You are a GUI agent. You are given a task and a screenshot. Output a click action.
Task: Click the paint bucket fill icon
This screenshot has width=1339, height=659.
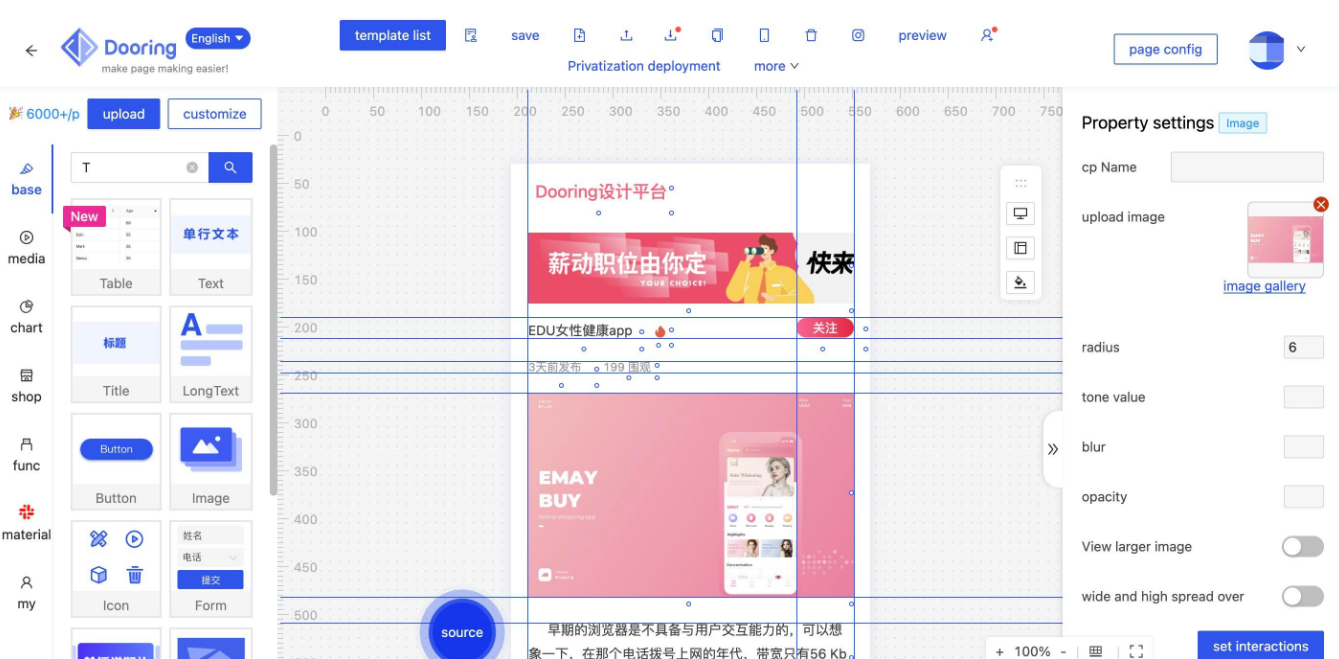(x=1021, y=282)
